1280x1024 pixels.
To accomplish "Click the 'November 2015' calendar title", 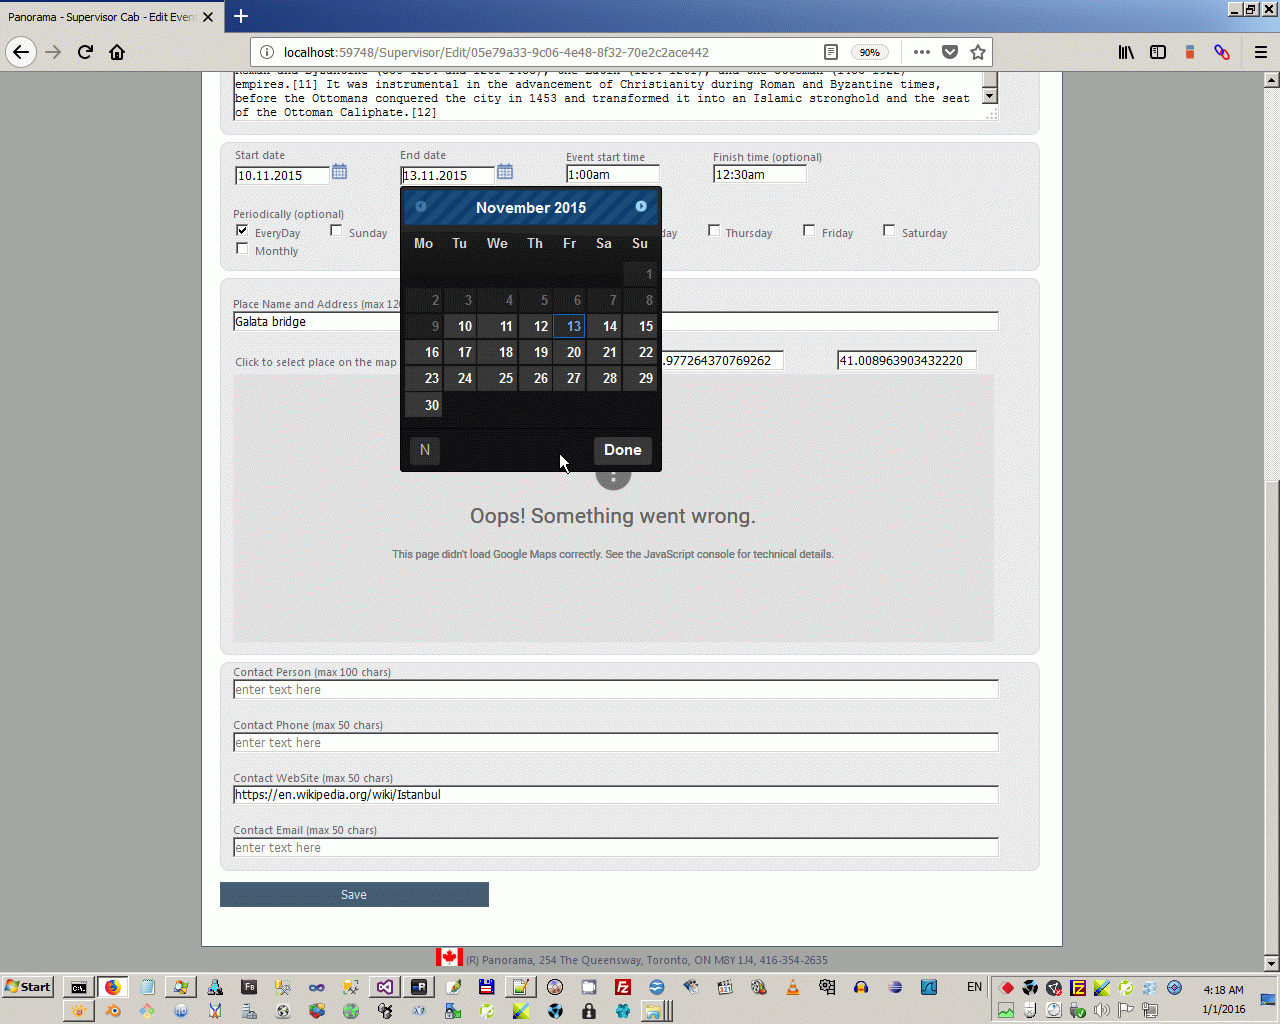I will click(531, 208).
